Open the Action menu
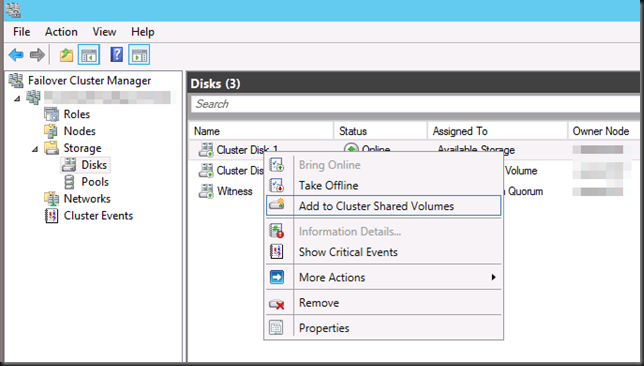Viewport: 644px width, 366px height. pyautogui.click(x=61, y=32)
